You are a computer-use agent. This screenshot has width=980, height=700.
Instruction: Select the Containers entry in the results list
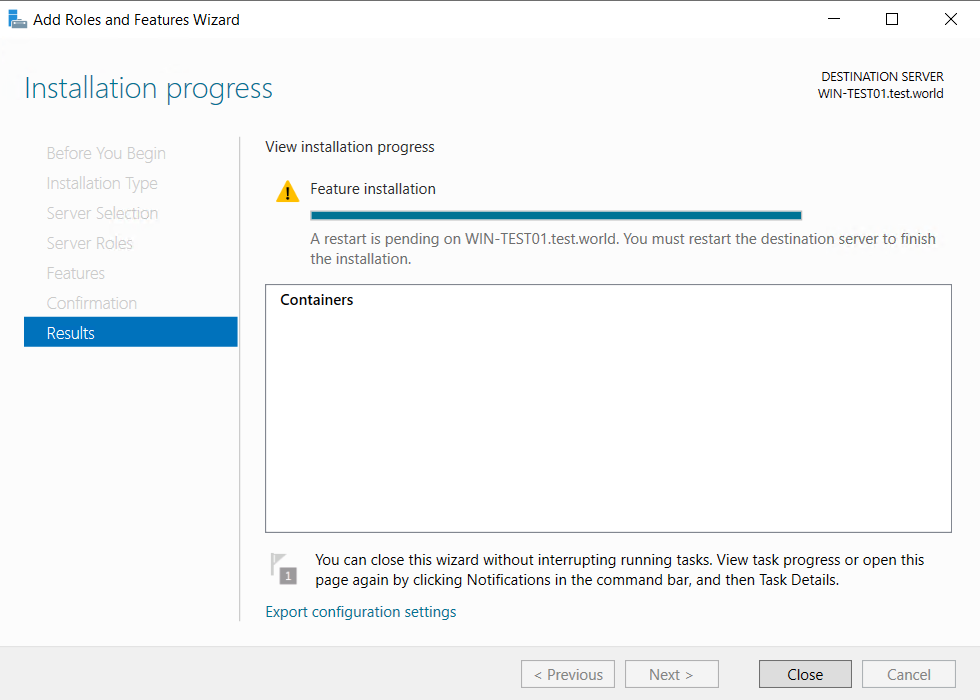click(317, 300)
